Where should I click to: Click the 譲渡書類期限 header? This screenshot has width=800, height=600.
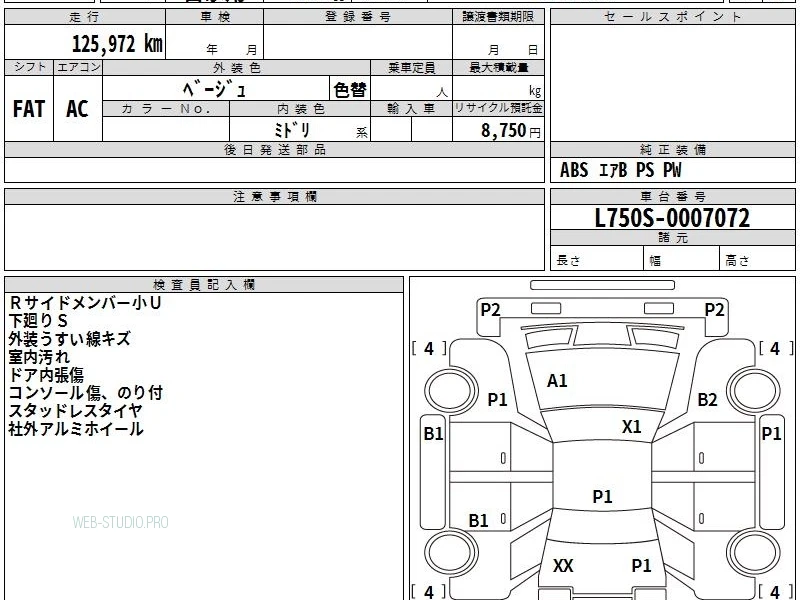click(498, 17)
